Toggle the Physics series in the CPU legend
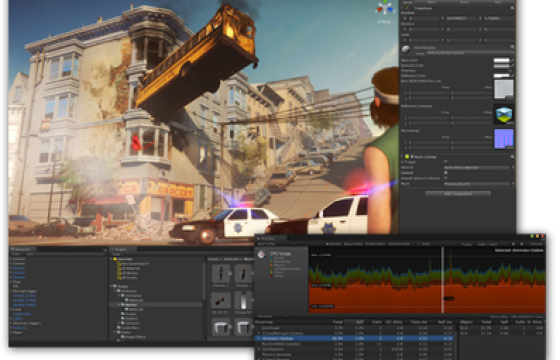This screenshot has width=560, height=360. point(278,265)
